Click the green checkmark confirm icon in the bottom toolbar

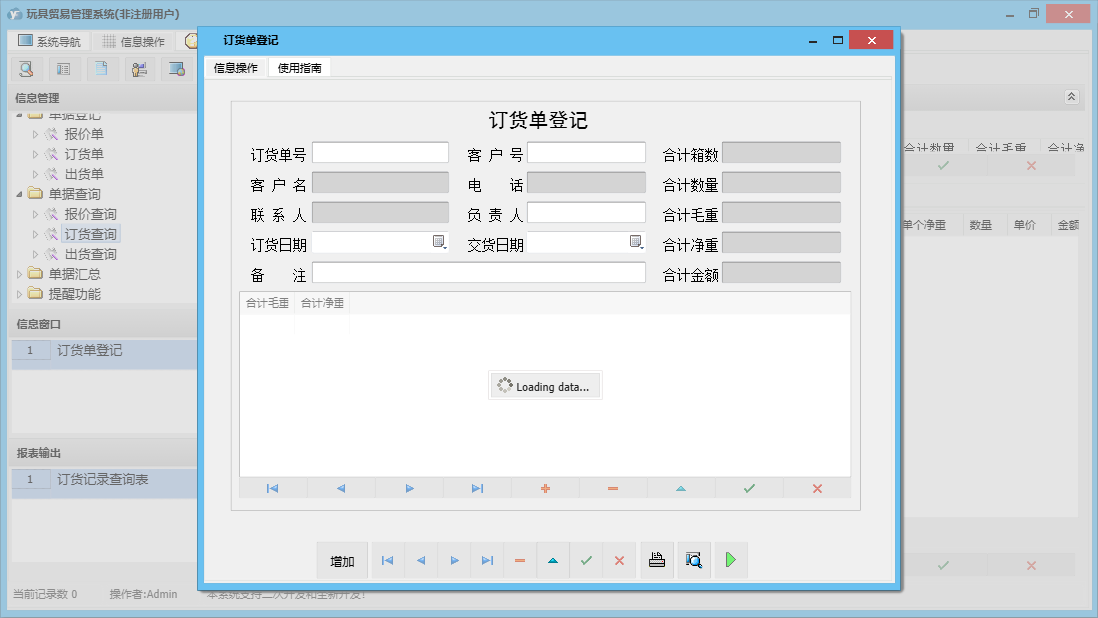tap(586, 560)
